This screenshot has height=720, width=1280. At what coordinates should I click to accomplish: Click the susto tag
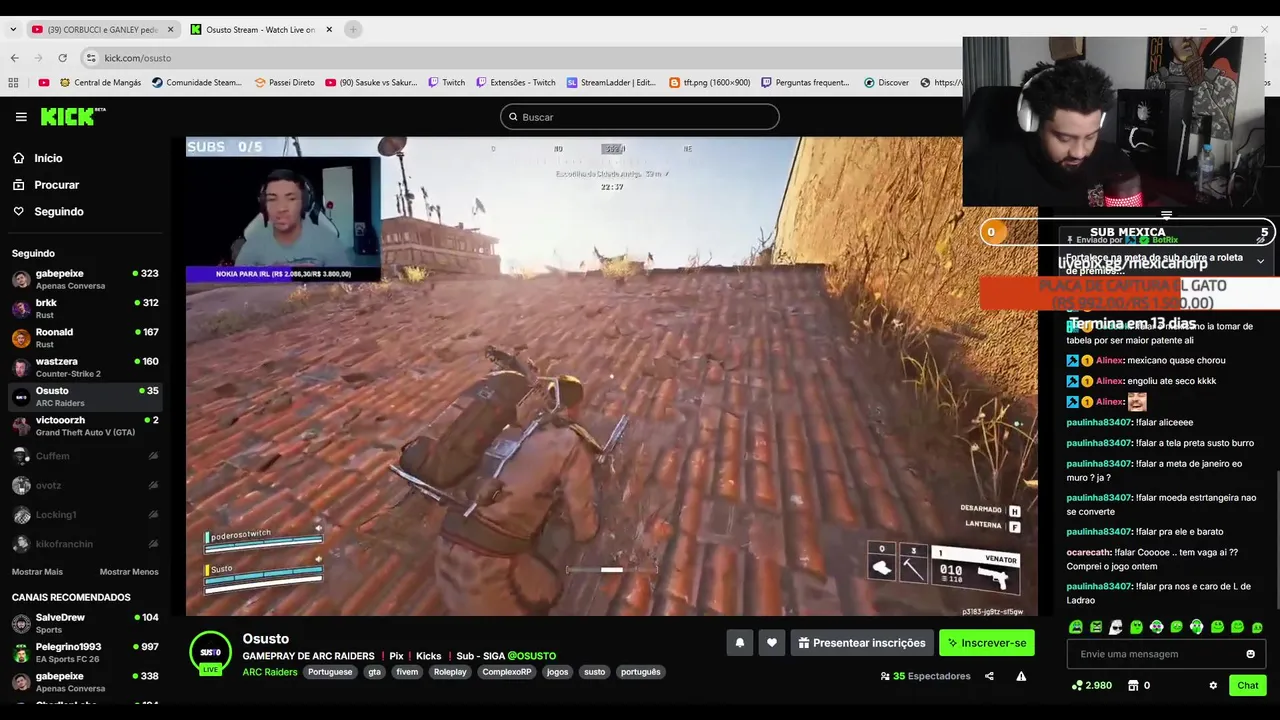click(x=595, y=672)
